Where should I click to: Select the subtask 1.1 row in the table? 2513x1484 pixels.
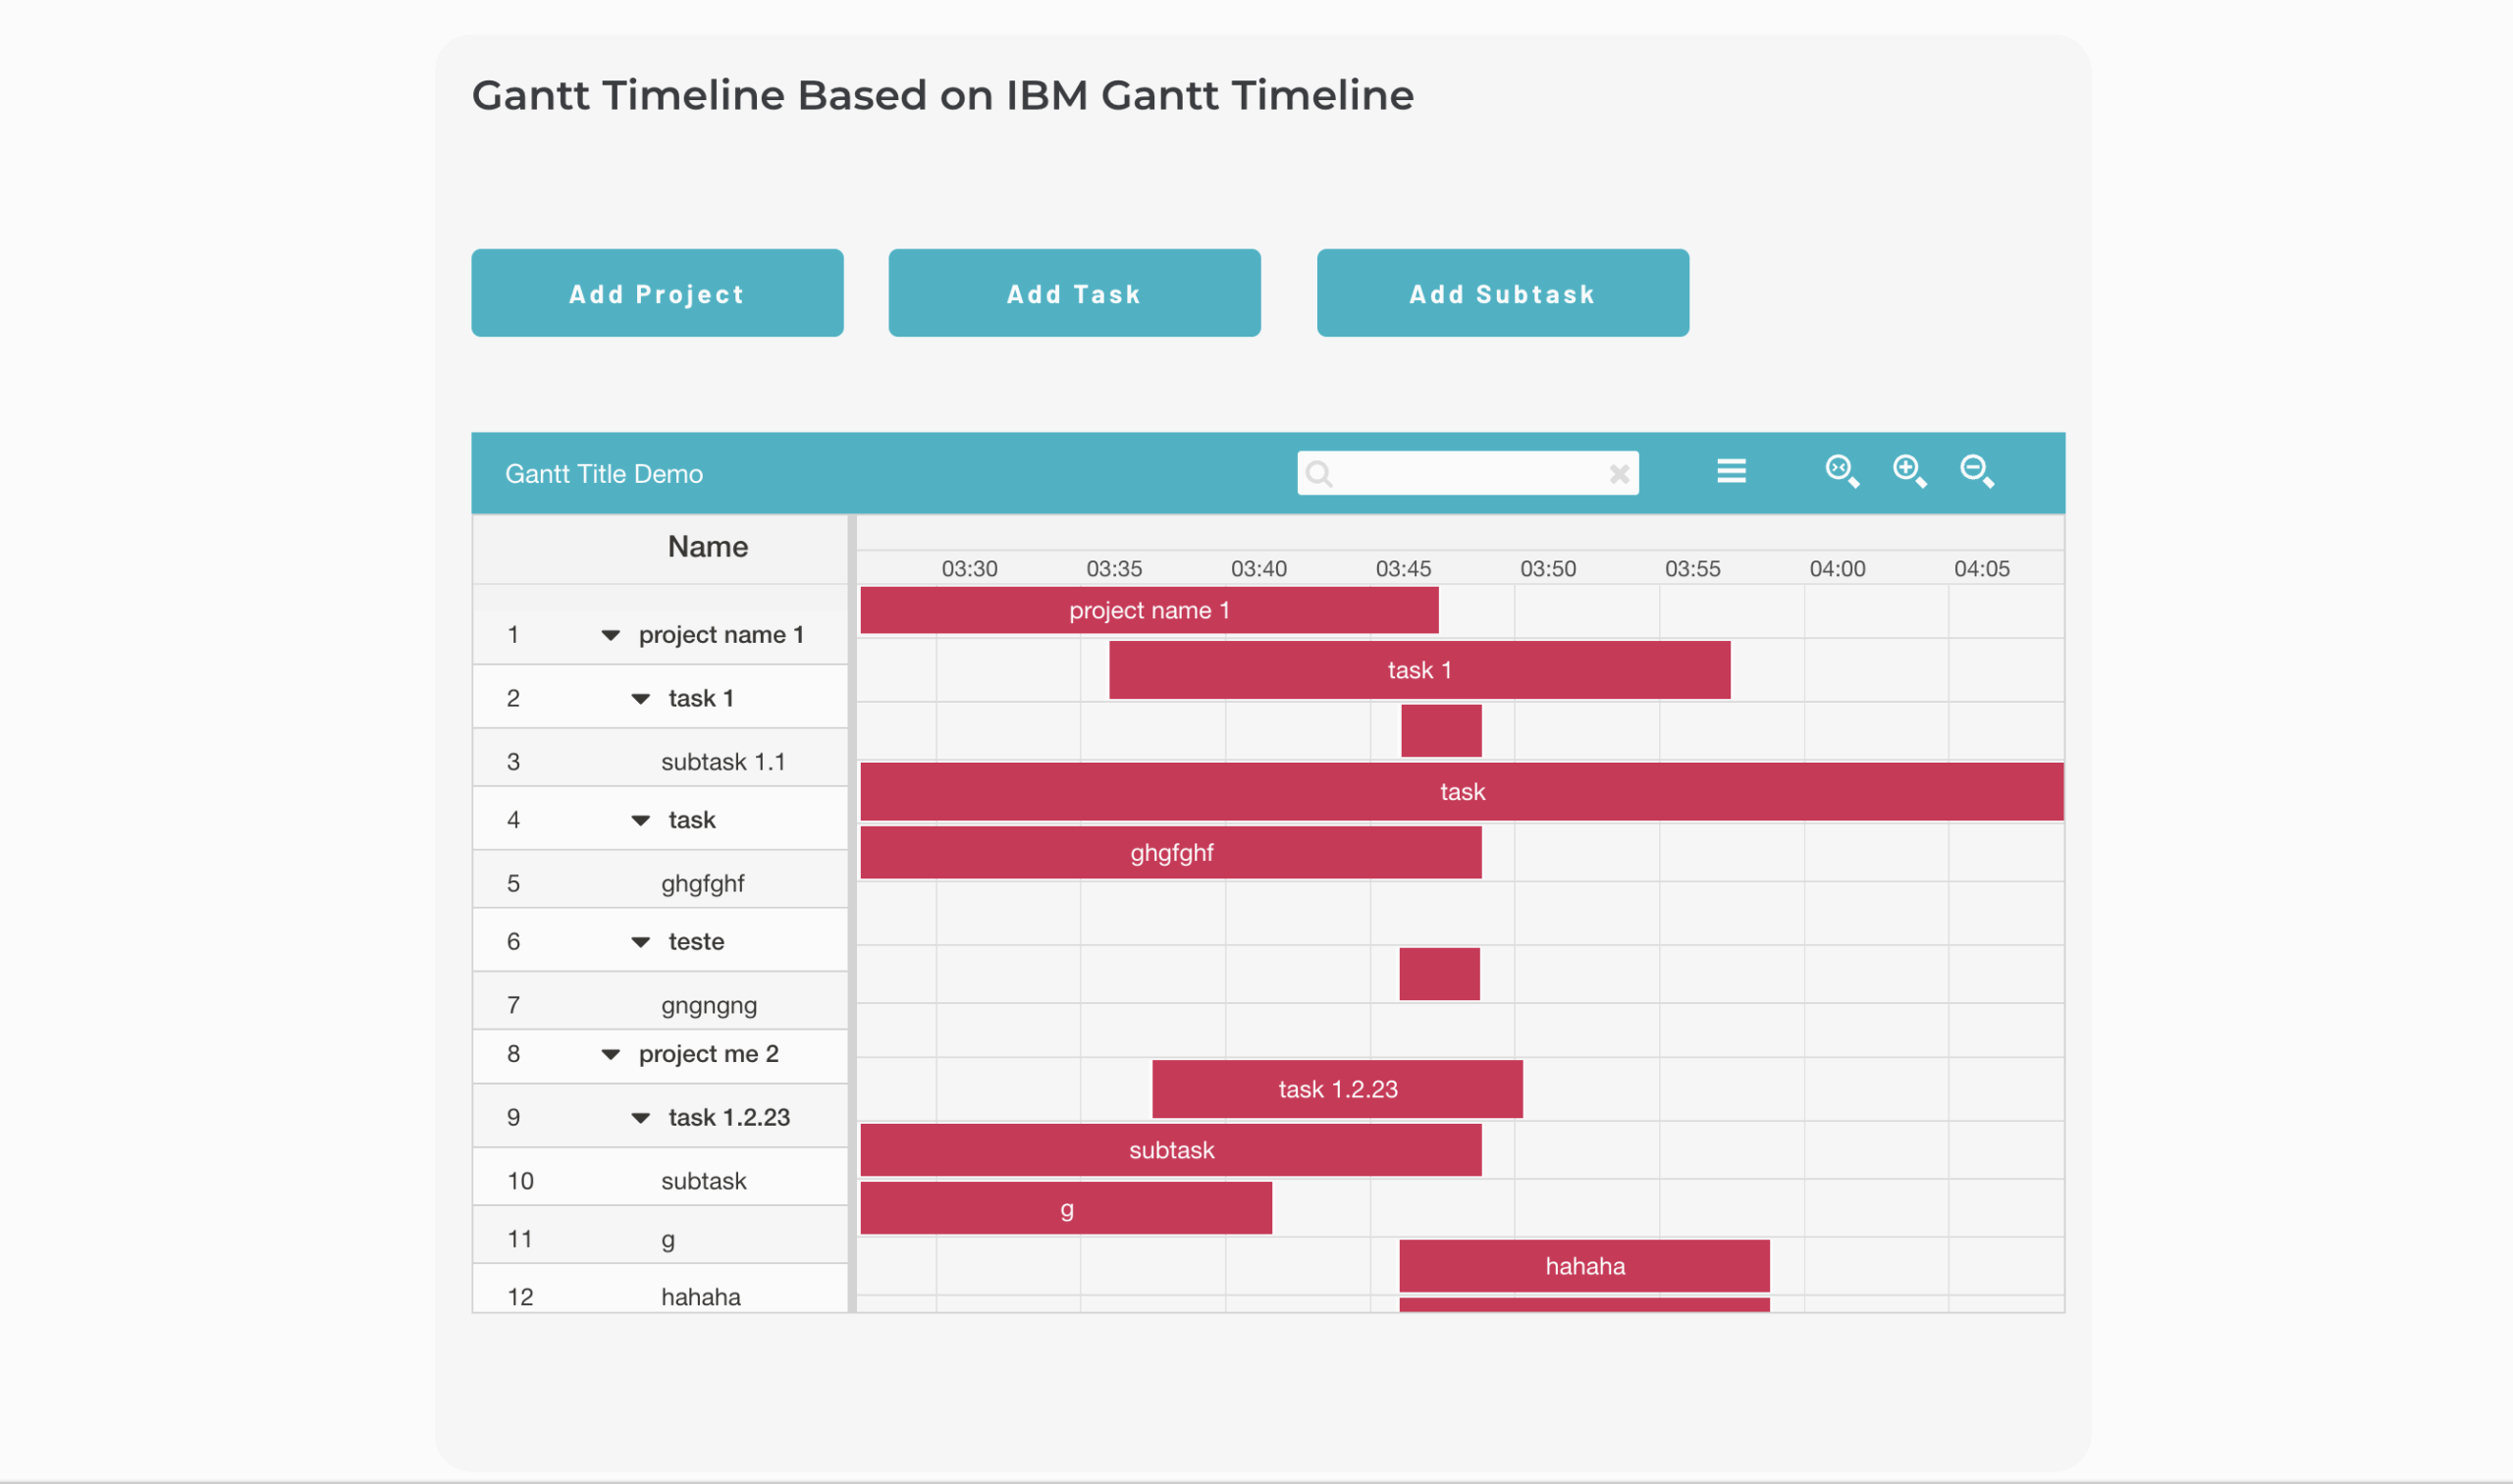tap(722, 762)
